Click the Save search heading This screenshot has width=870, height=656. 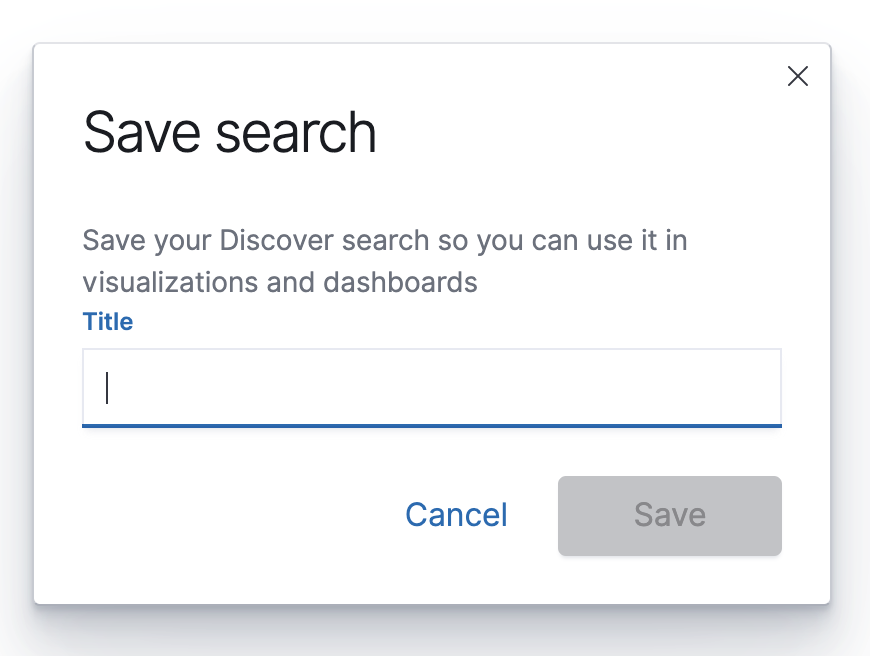[x=233, y=131]
